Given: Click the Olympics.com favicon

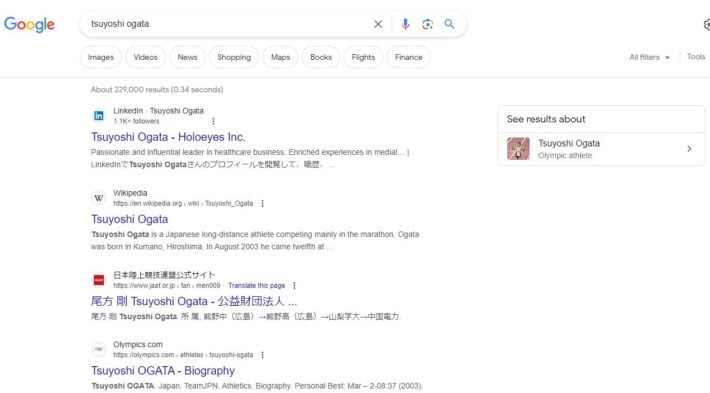Looking at the screenshot, I should (99, 349).
